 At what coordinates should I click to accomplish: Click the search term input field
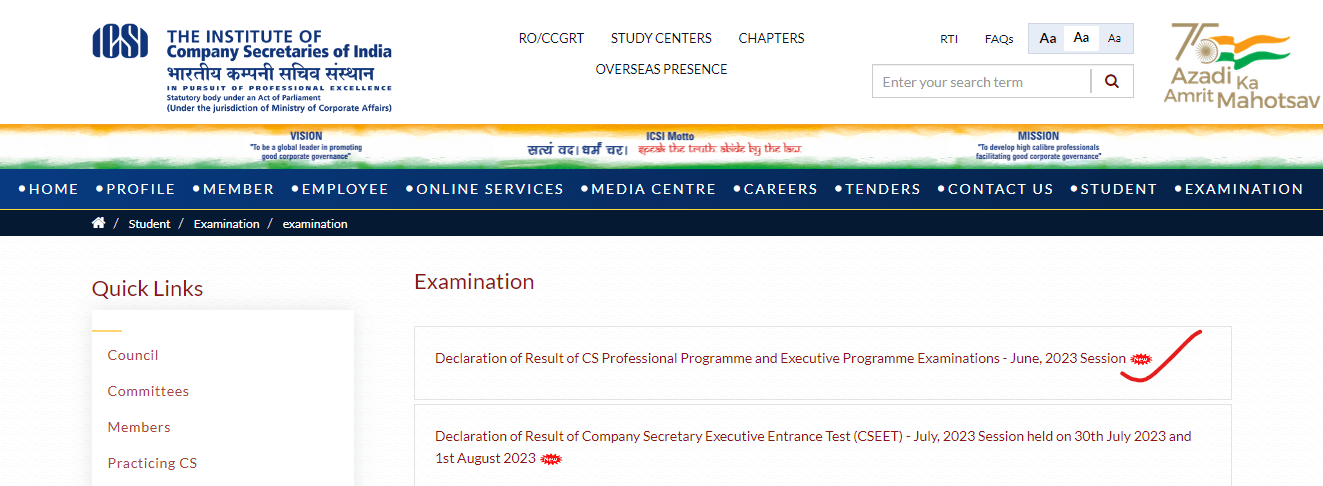[981, 82]
